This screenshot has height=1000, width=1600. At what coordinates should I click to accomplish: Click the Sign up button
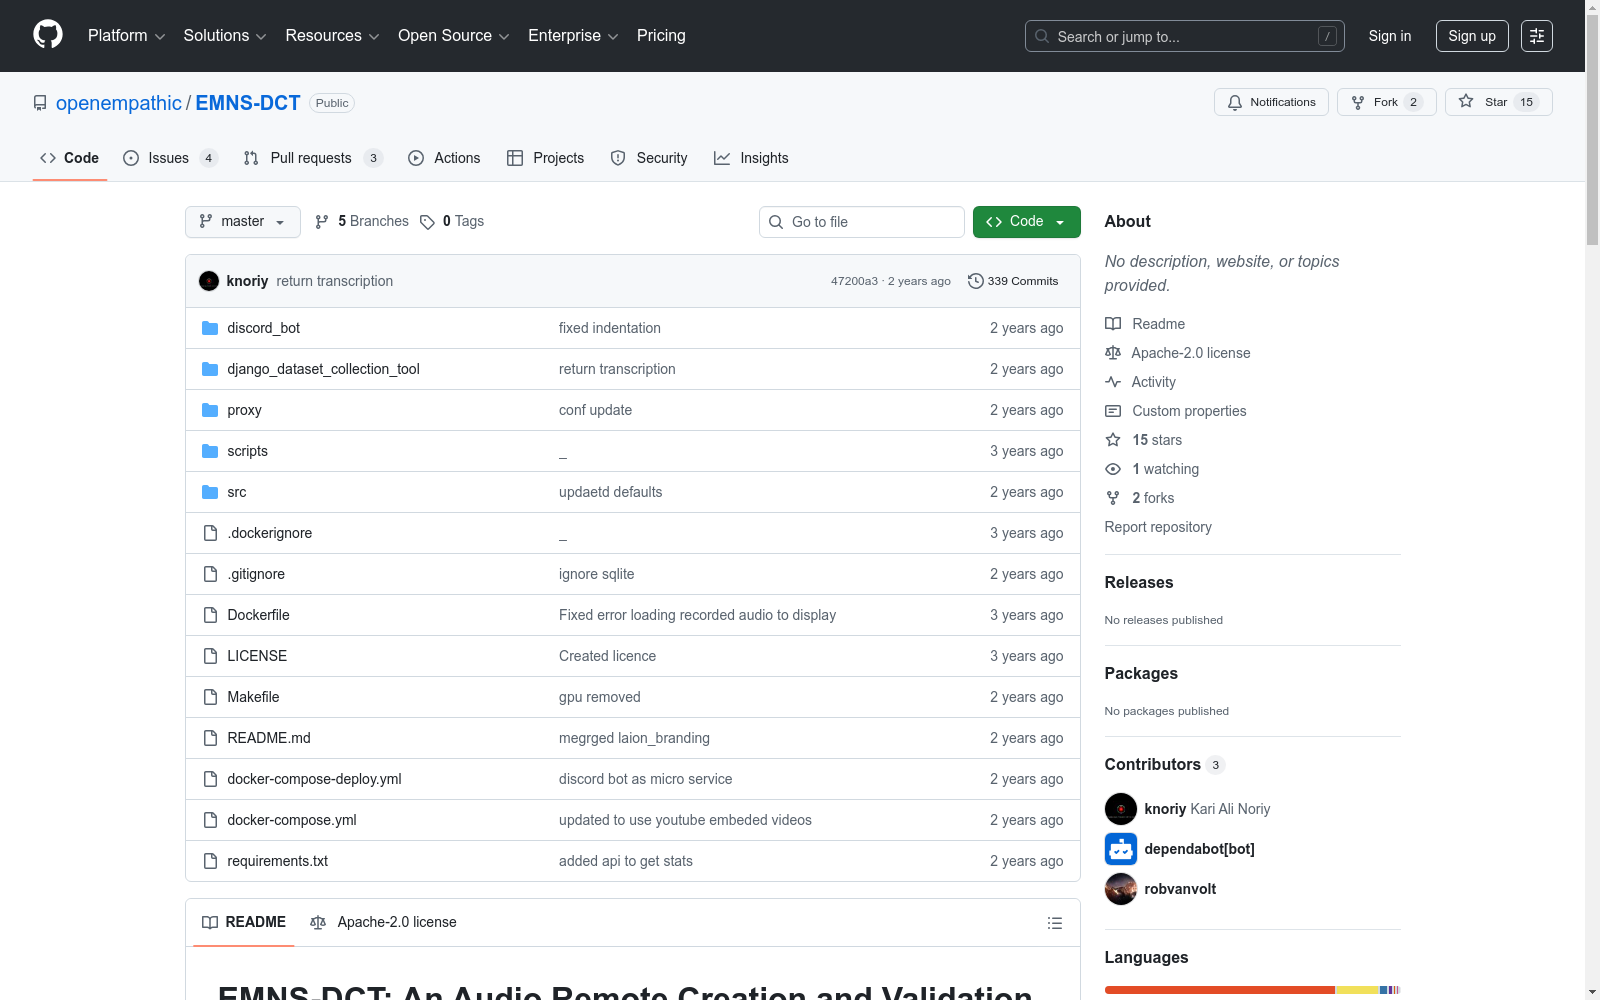pyautogui.click(x=1472, y=36)
